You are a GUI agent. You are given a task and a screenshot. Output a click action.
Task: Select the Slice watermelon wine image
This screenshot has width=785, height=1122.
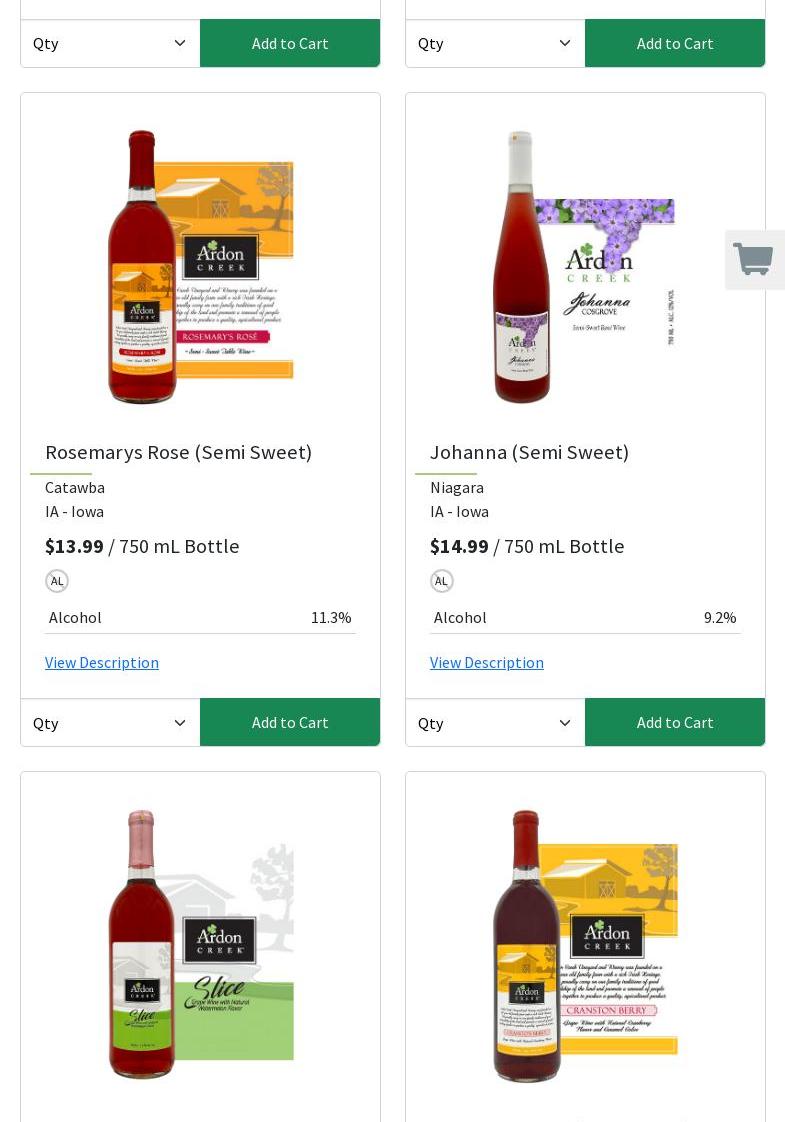click(x=200, y=945)
